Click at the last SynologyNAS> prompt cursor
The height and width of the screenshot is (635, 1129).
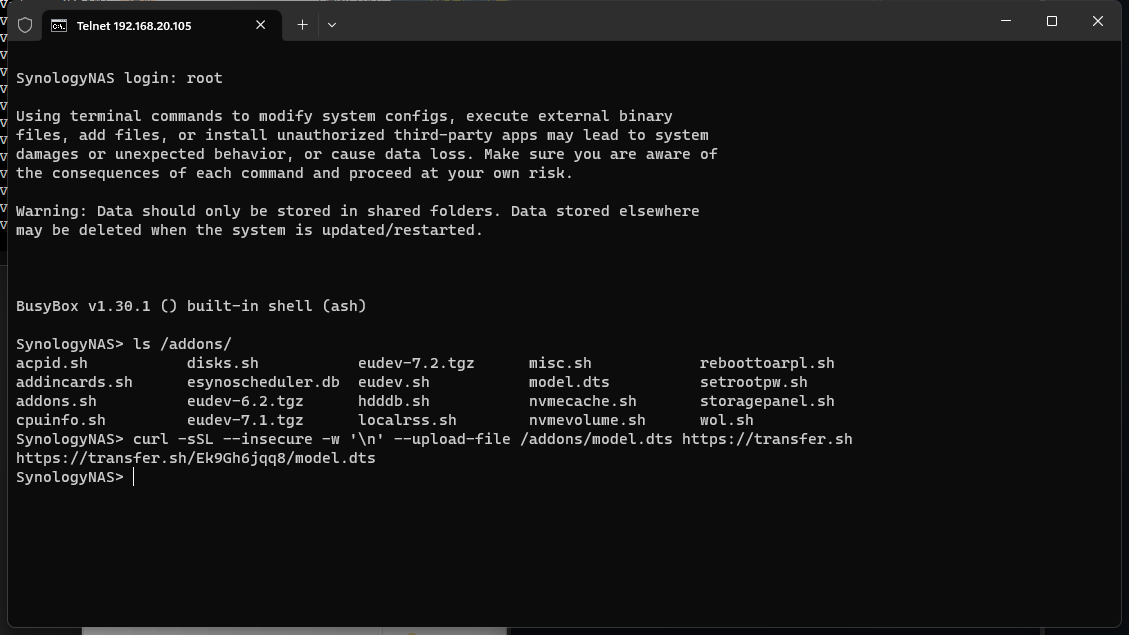coord(133,477)
